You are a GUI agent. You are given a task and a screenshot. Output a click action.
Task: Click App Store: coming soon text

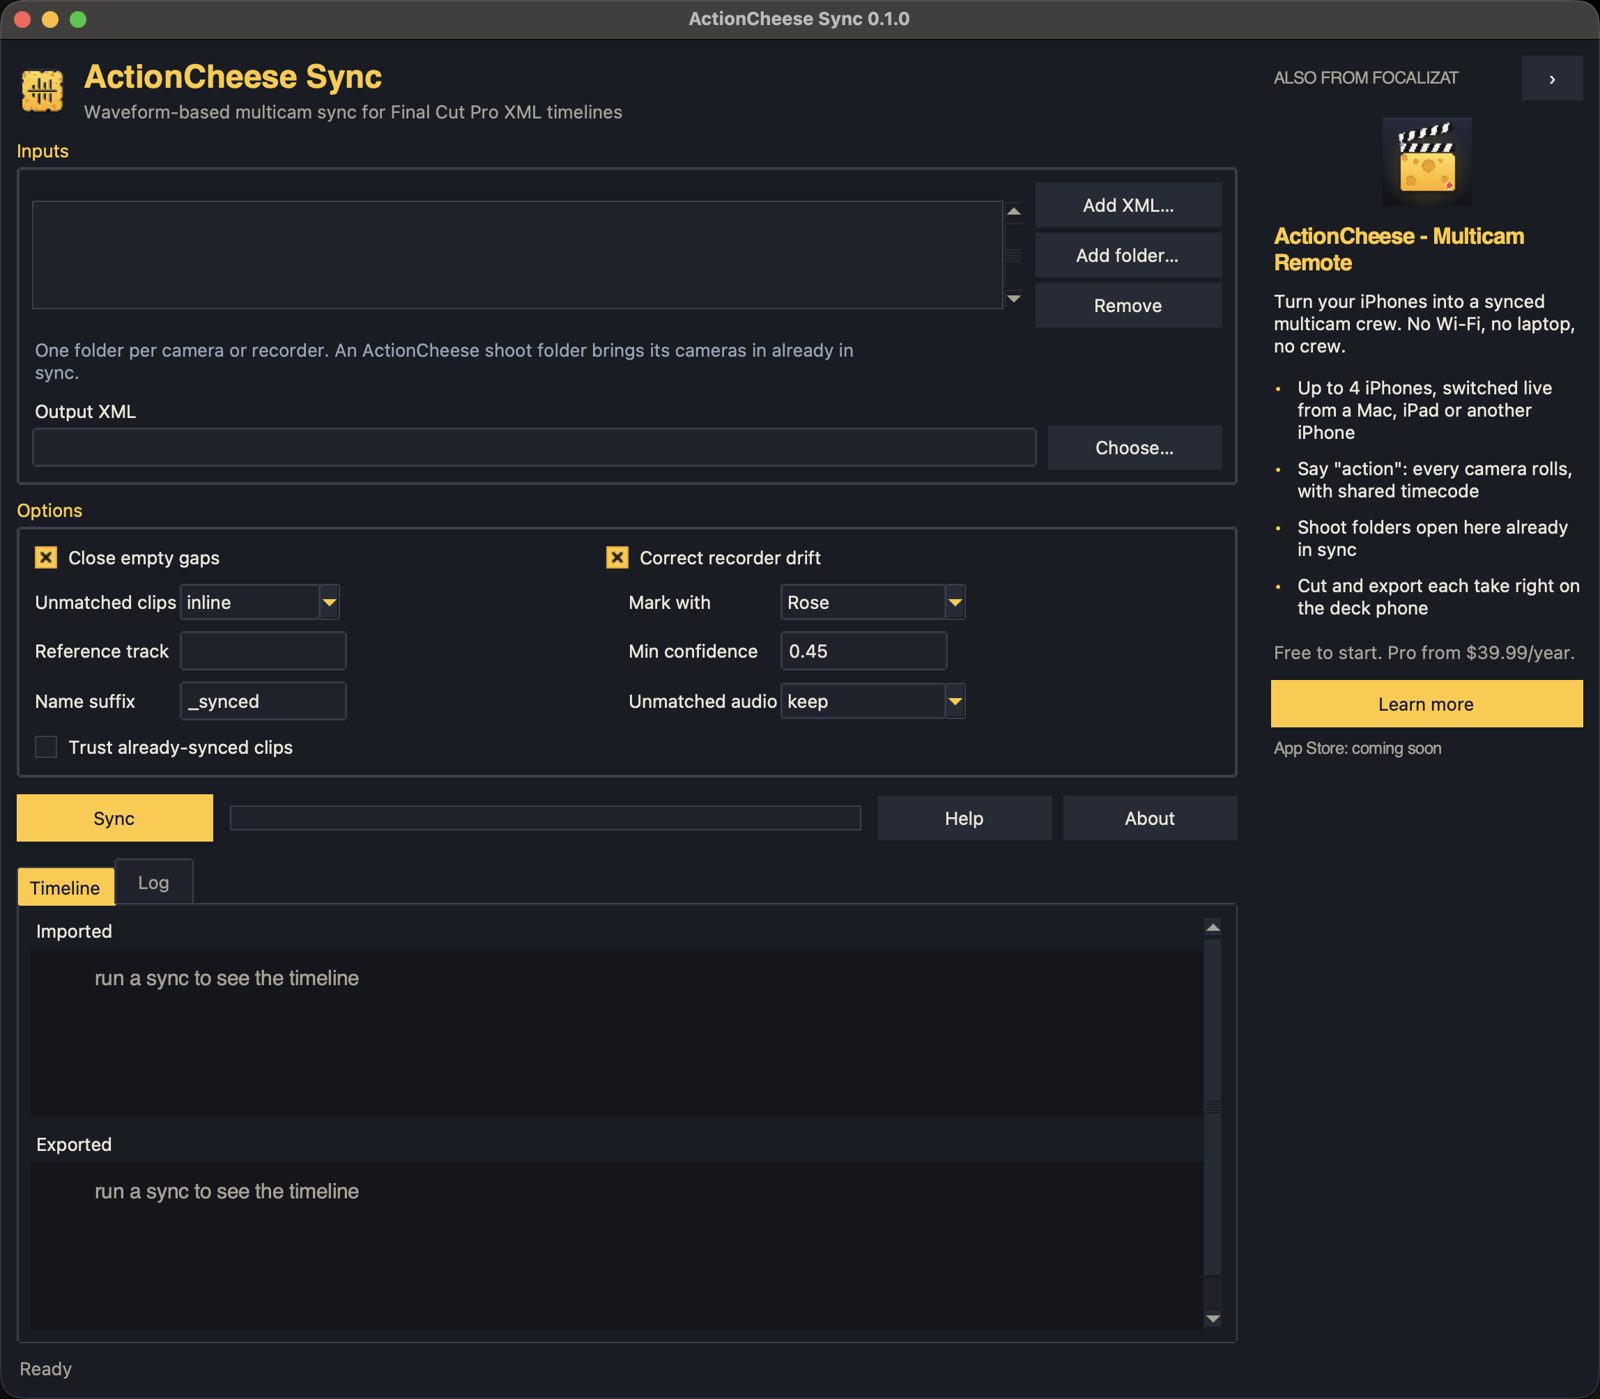tap(1357, 748)
